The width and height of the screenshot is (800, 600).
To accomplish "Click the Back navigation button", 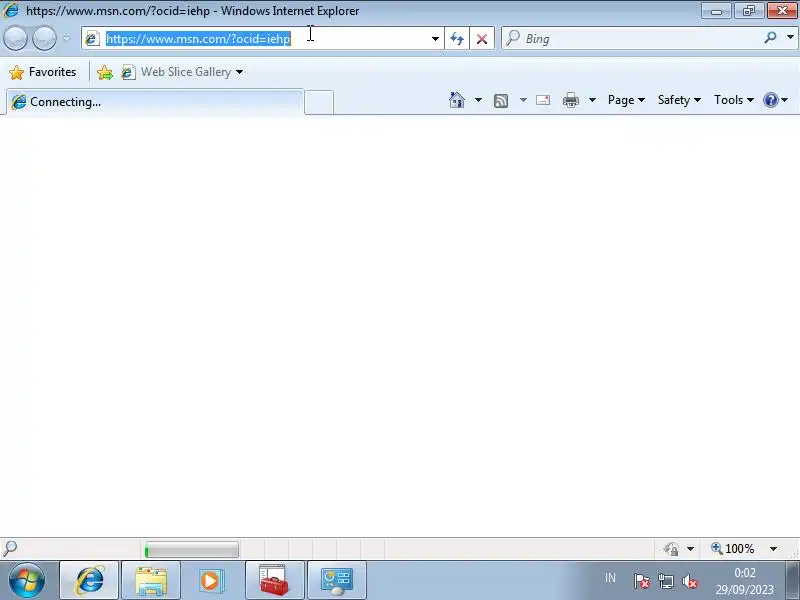I will pyautogui.click(x=15, y=38).
